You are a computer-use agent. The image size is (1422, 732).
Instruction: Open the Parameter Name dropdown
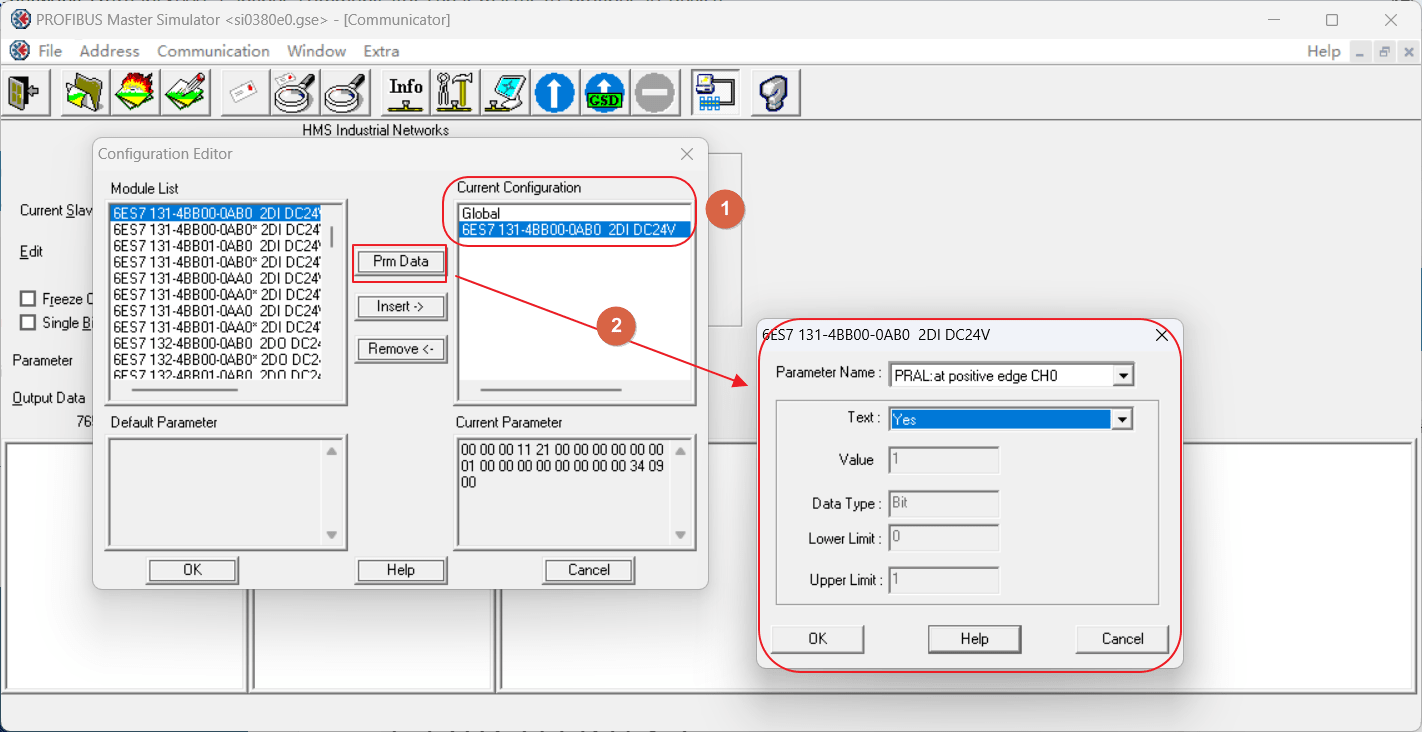[x=1124, y=376]
